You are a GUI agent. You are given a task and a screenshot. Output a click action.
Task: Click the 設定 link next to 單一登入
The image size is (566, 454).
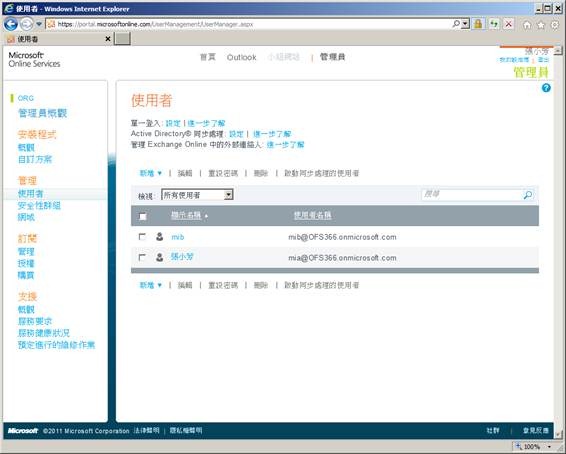tap(173, 123)
